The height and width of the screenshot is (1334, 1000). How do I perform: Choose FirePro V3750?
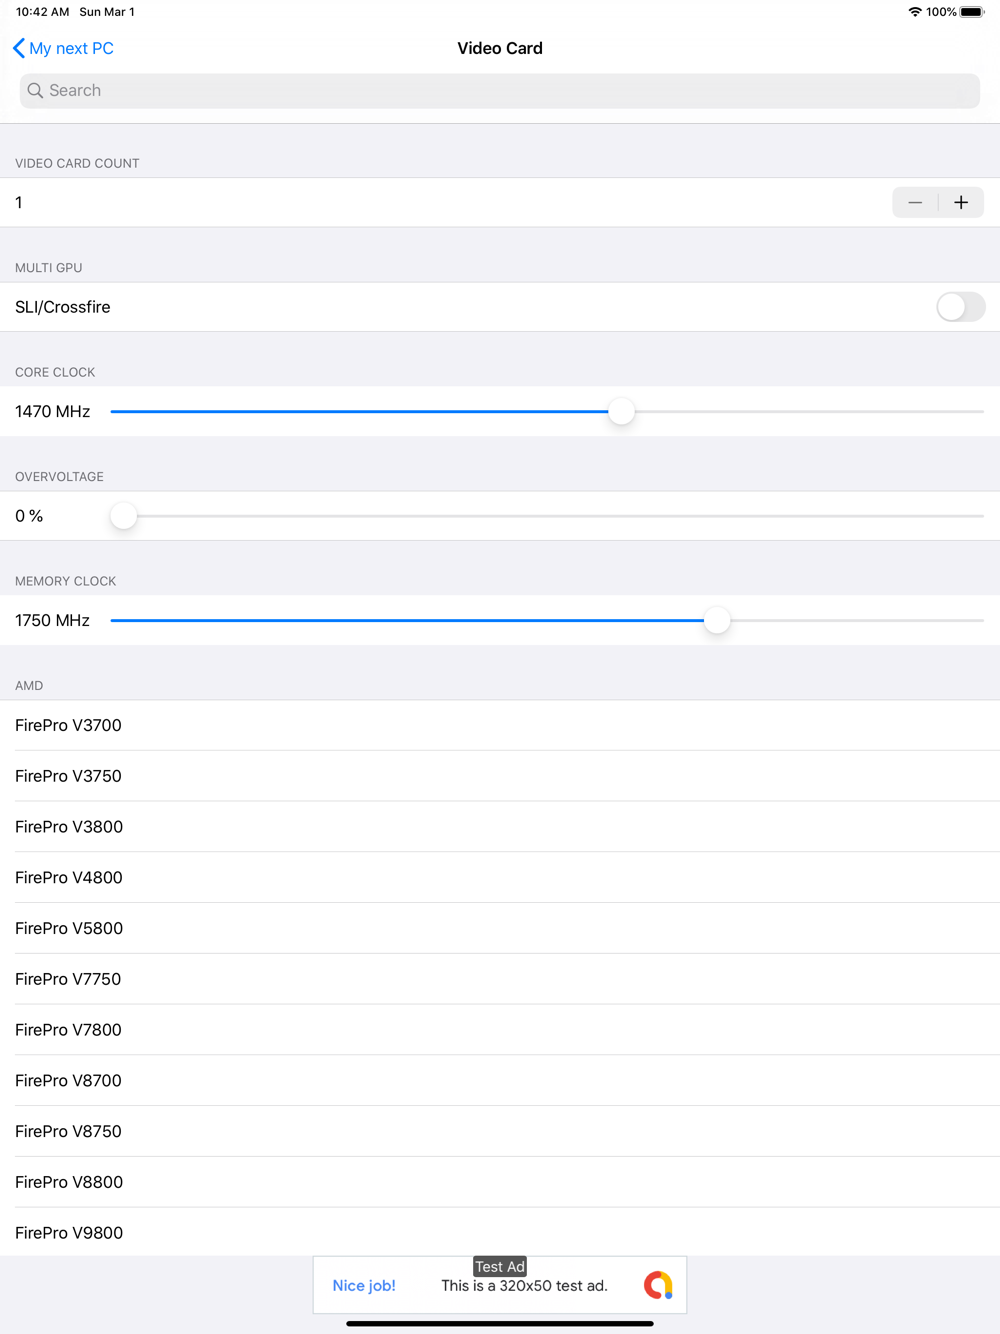click(x=500, y=776)
